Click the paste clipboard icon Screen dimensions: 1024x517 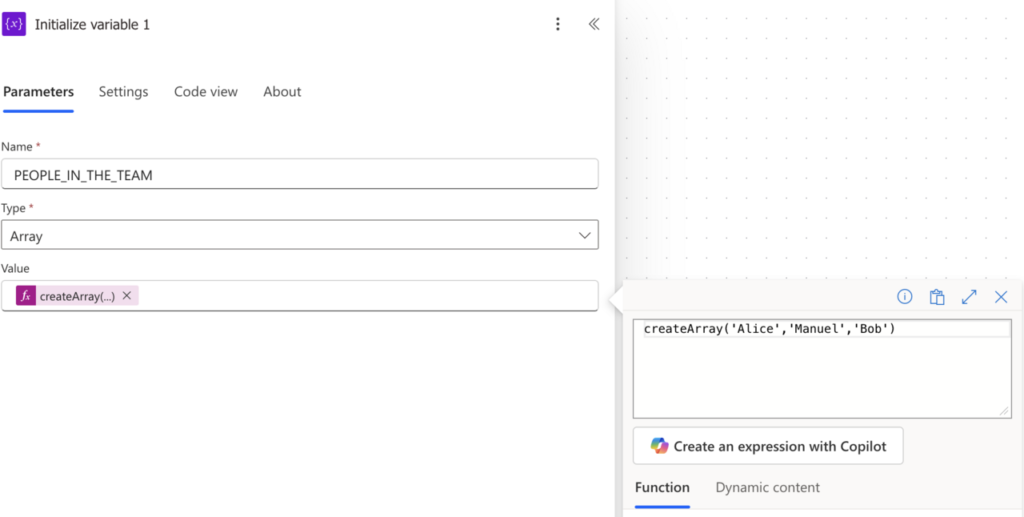pyautogui.click(x=937, y=297)
